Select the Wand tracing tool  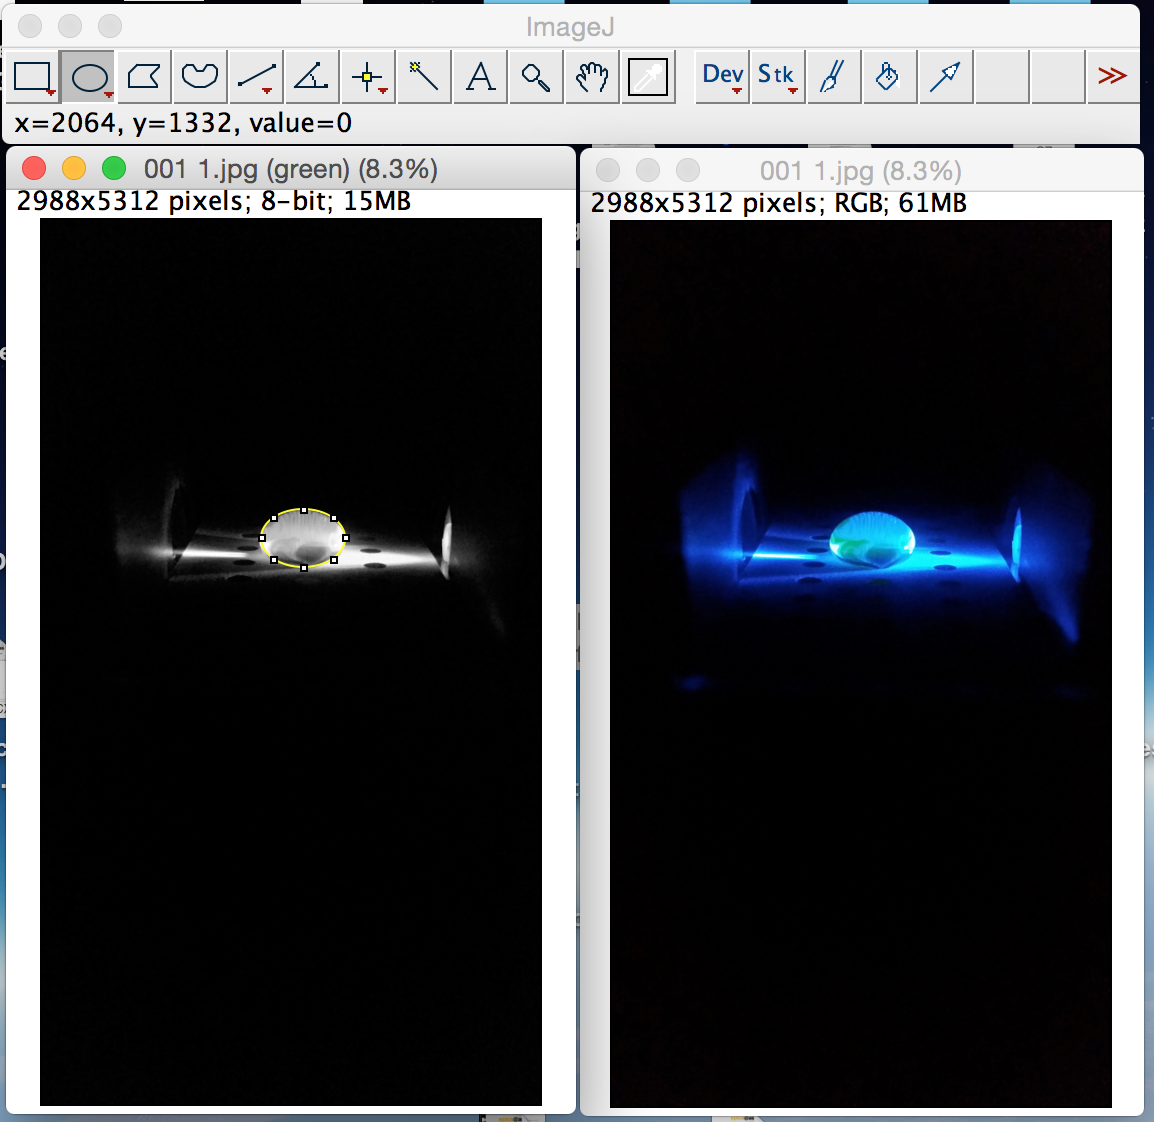tap(424, 77)
